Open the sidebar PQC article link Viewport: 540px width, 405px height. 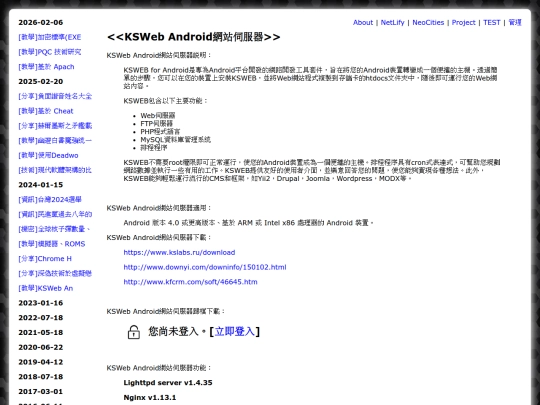50,52
